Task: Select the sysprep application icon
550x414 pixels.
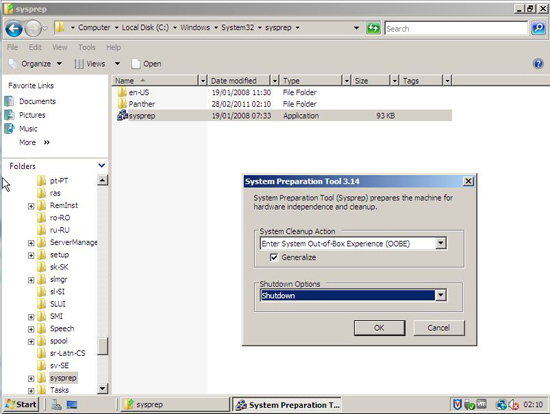Action: tap(122, 115)
